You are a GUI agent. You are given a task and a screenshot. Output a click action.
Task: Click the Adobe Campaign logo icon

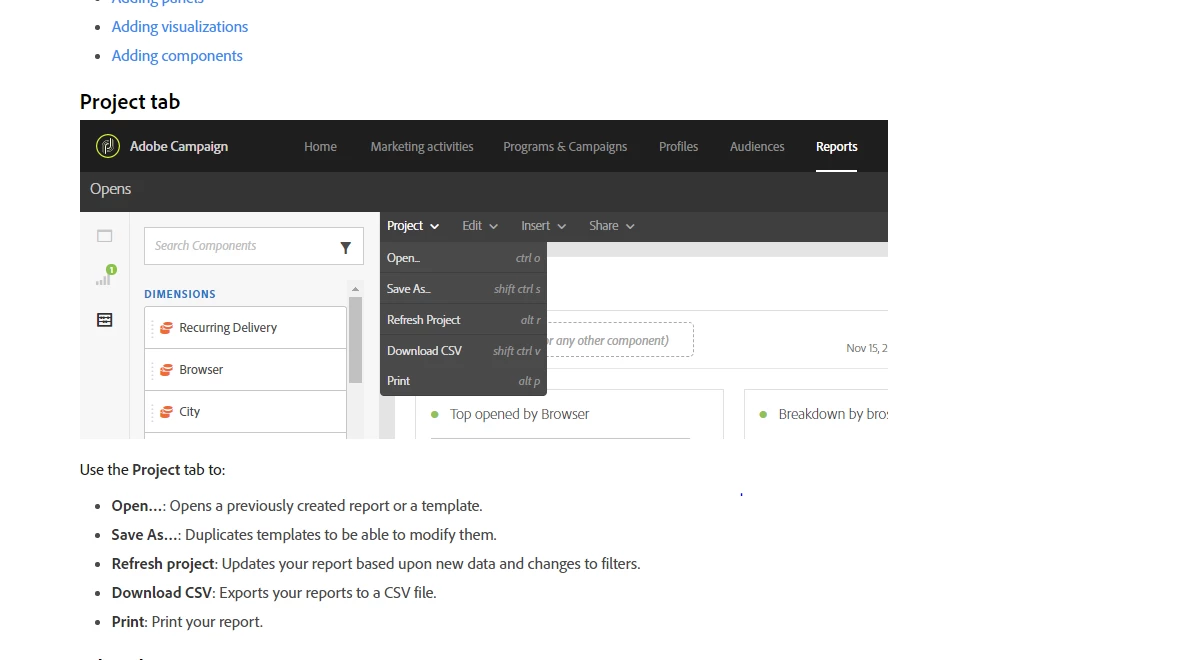click(108, 146)
